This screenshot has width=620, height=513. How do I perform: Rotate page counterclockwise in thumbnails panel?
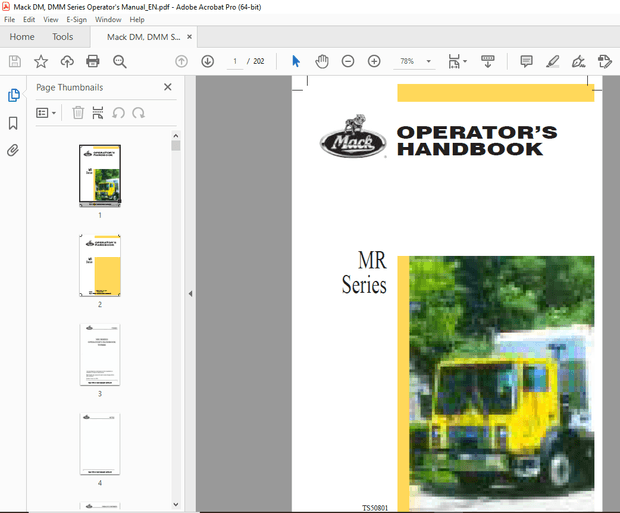pyautogui.click(x=118, y=113)
